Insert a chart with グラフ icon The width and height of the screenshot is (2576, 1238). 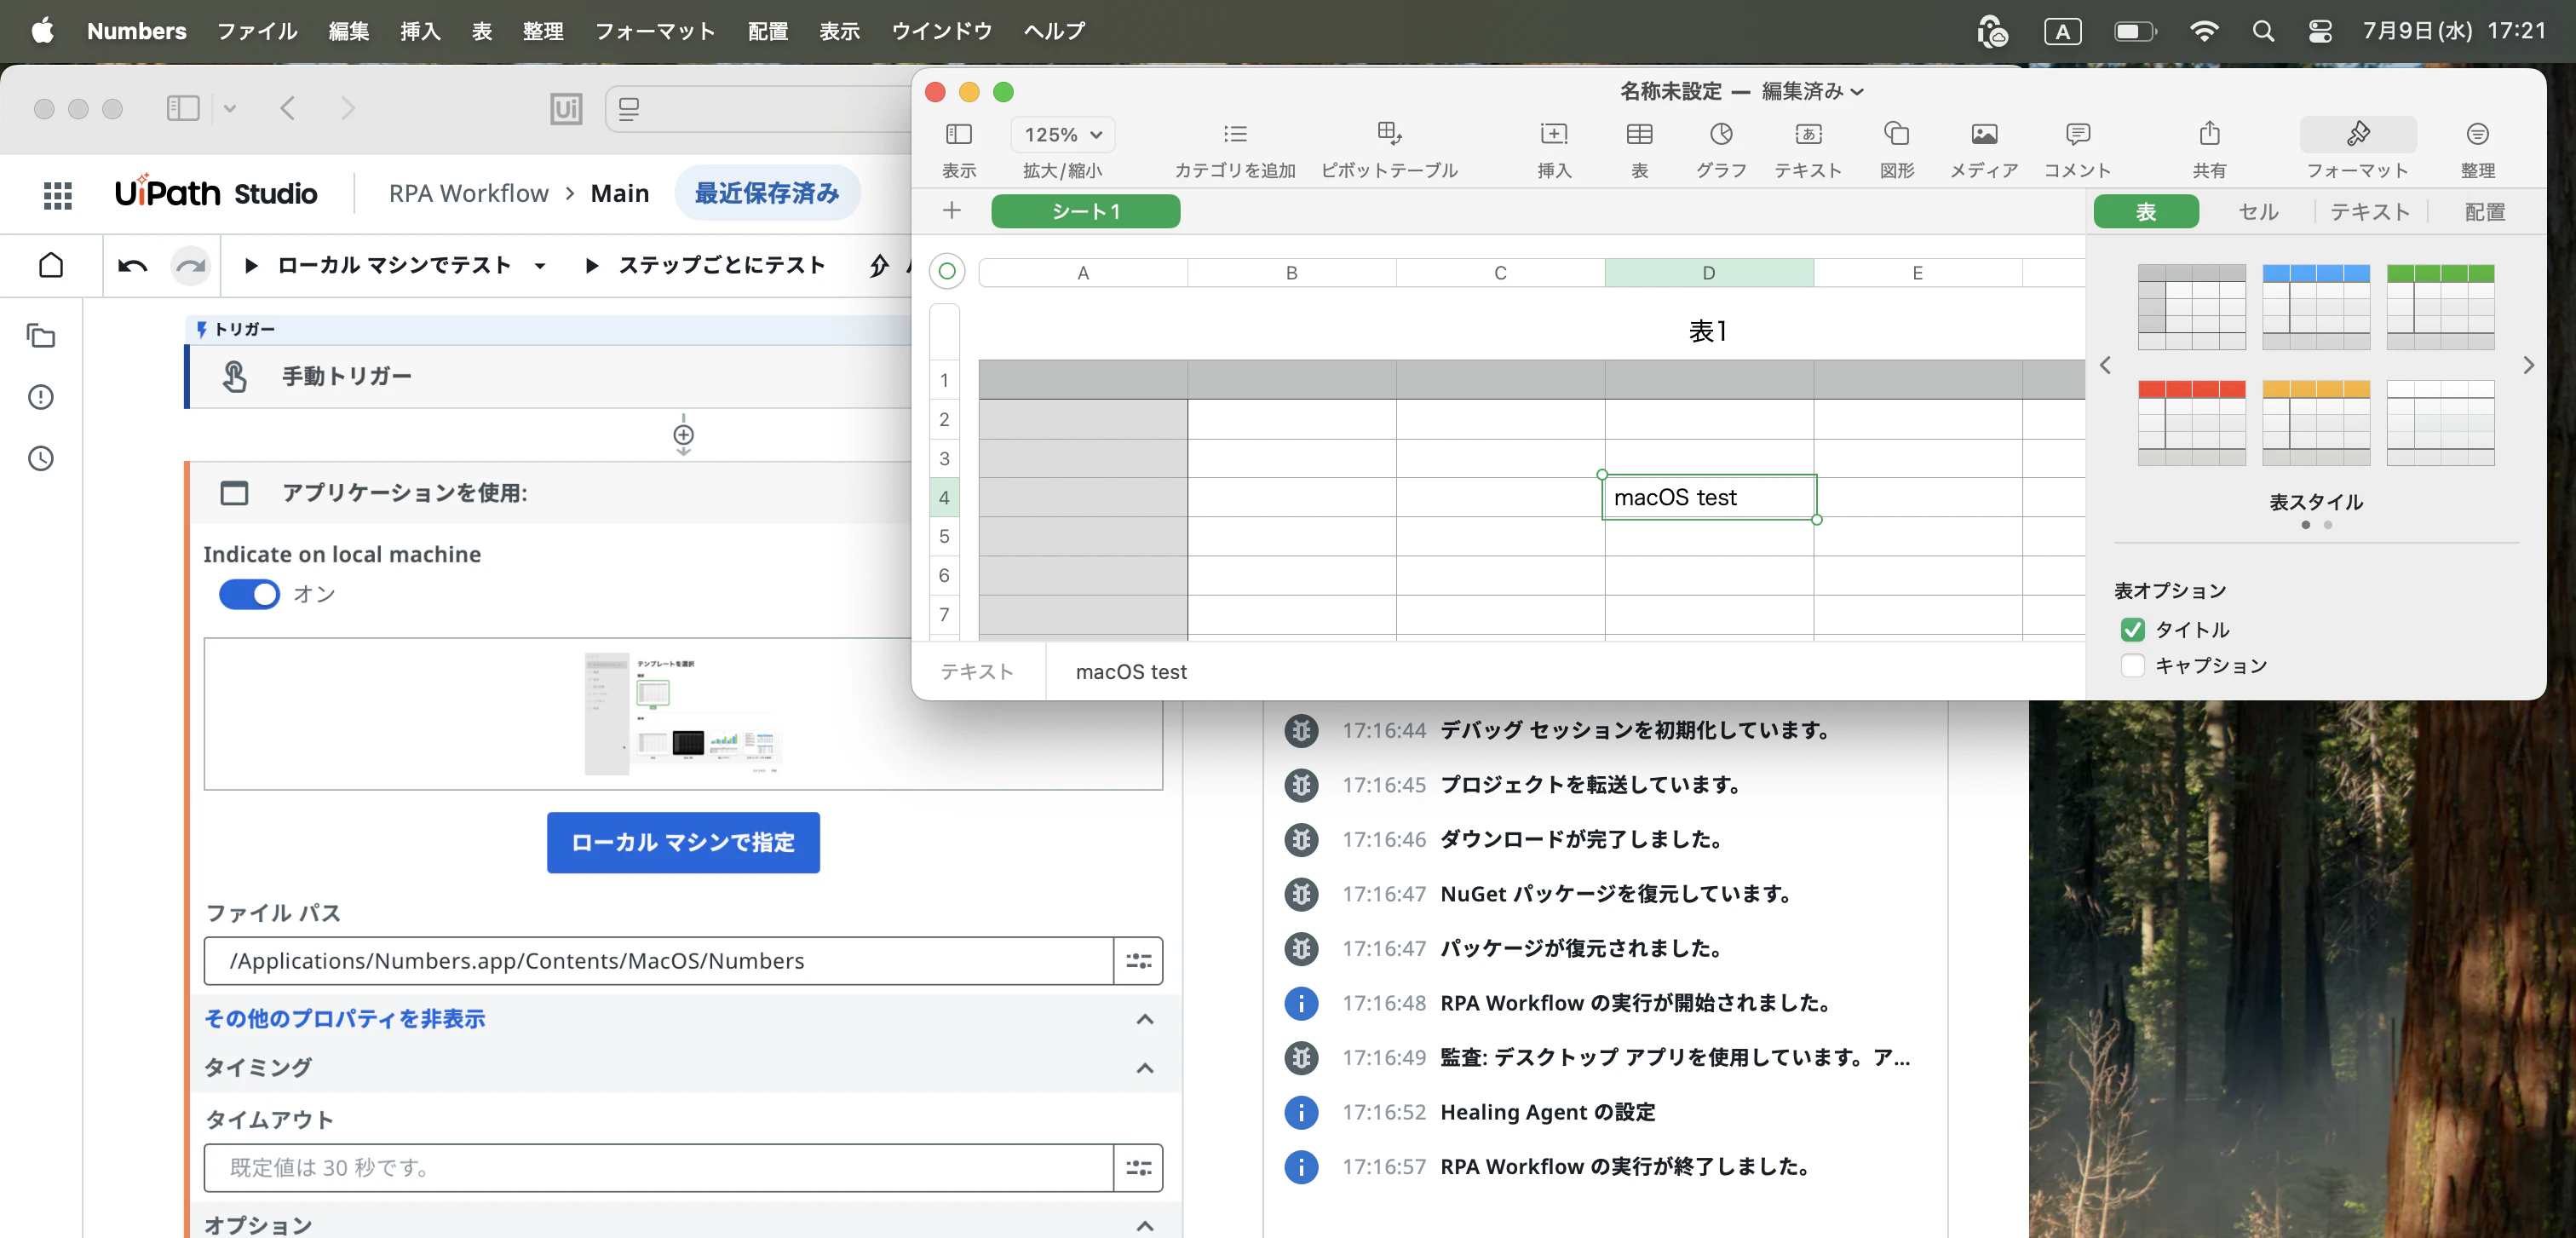click(x=1721, y=134)
